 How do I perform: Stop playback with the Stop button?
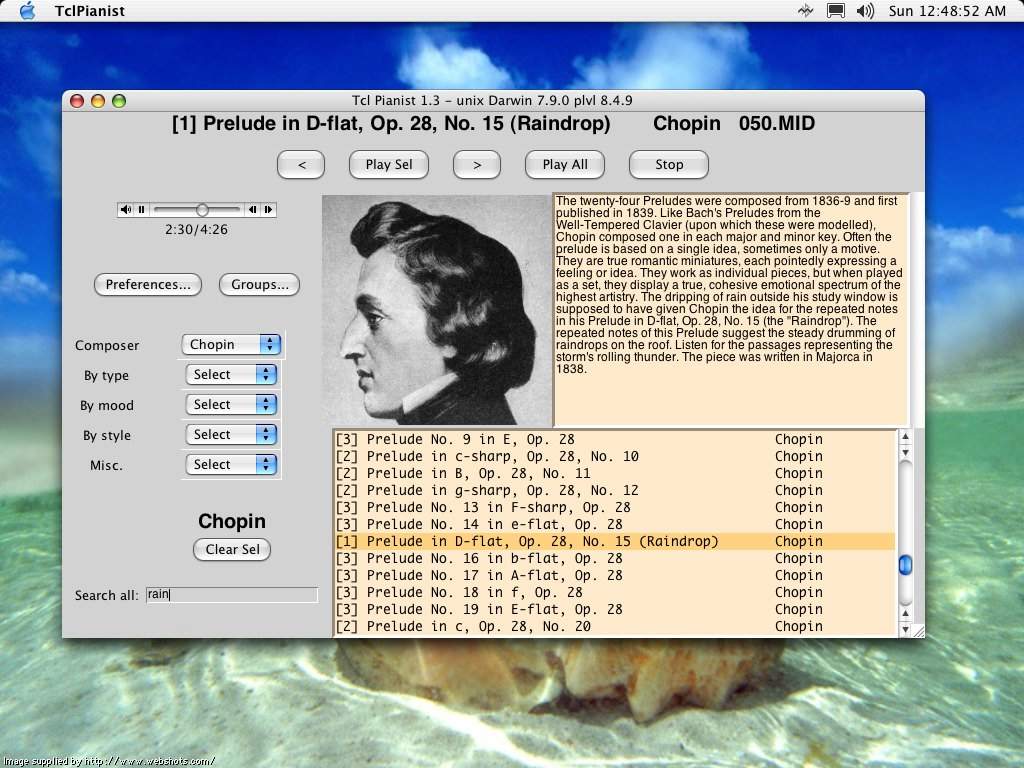[667, 164]
